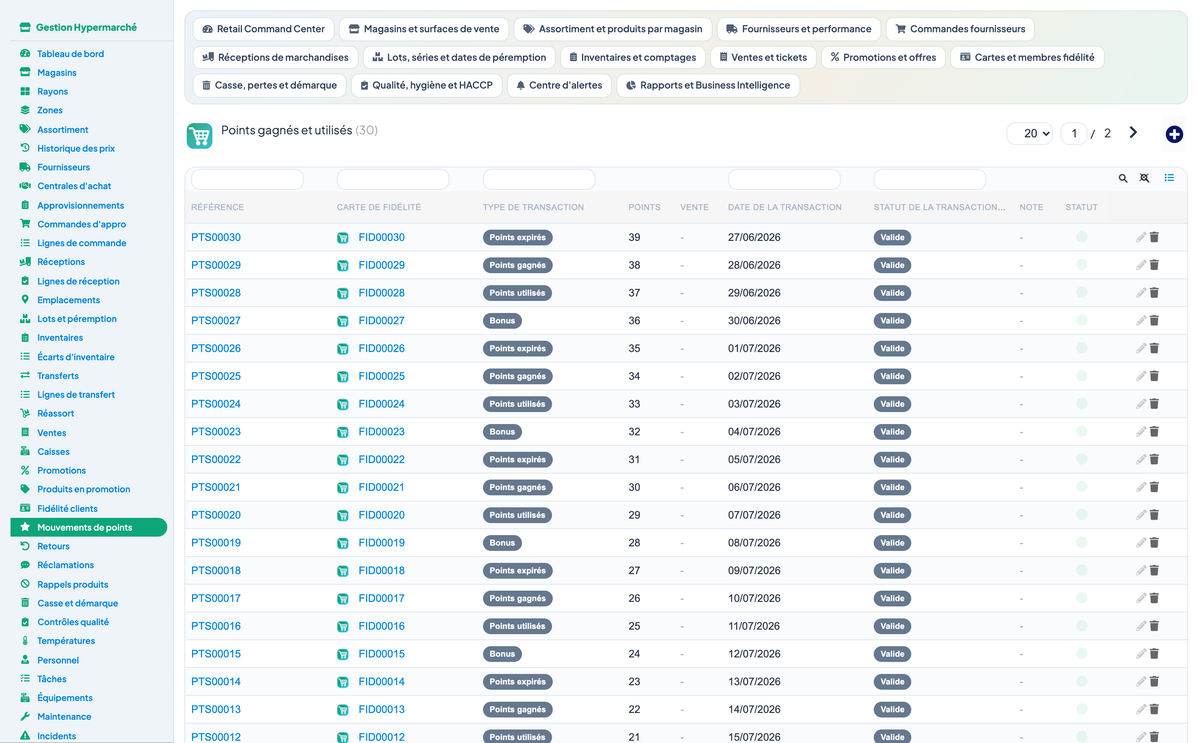This screenshot has width=1200, height=743.
Task: Click the page number field showing 1
Action: point(1074,133)
